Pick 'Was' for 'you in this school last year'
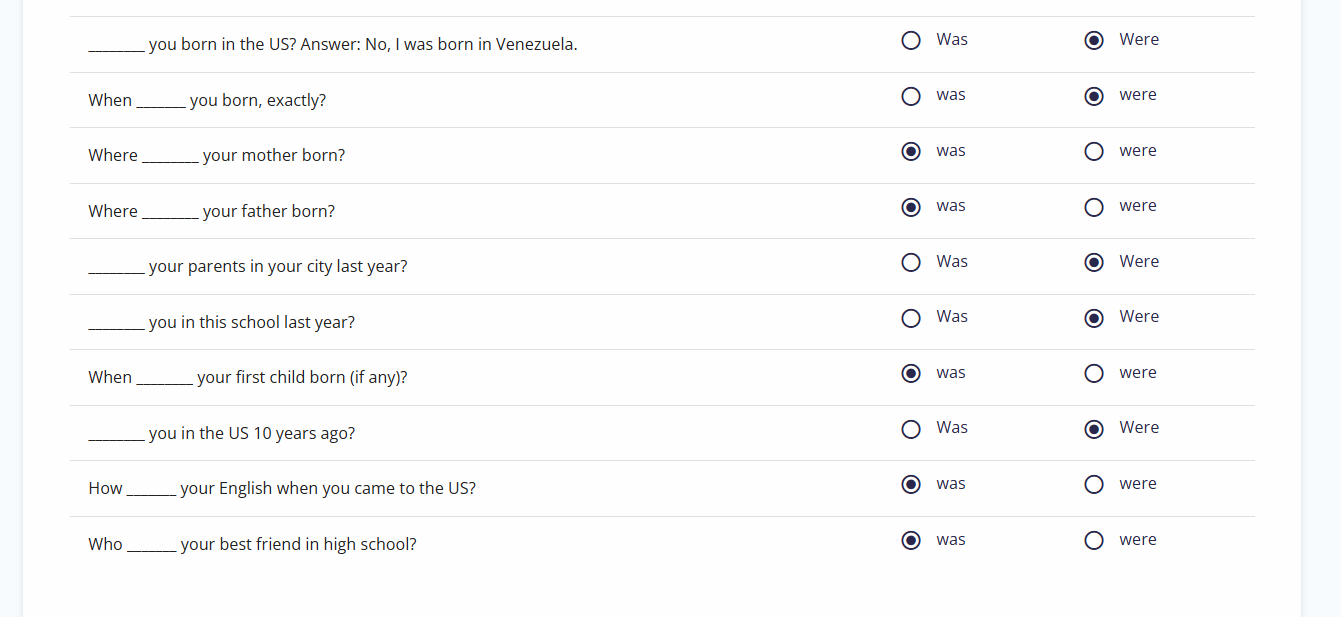 pyautogui.click(x=911, y=318)
